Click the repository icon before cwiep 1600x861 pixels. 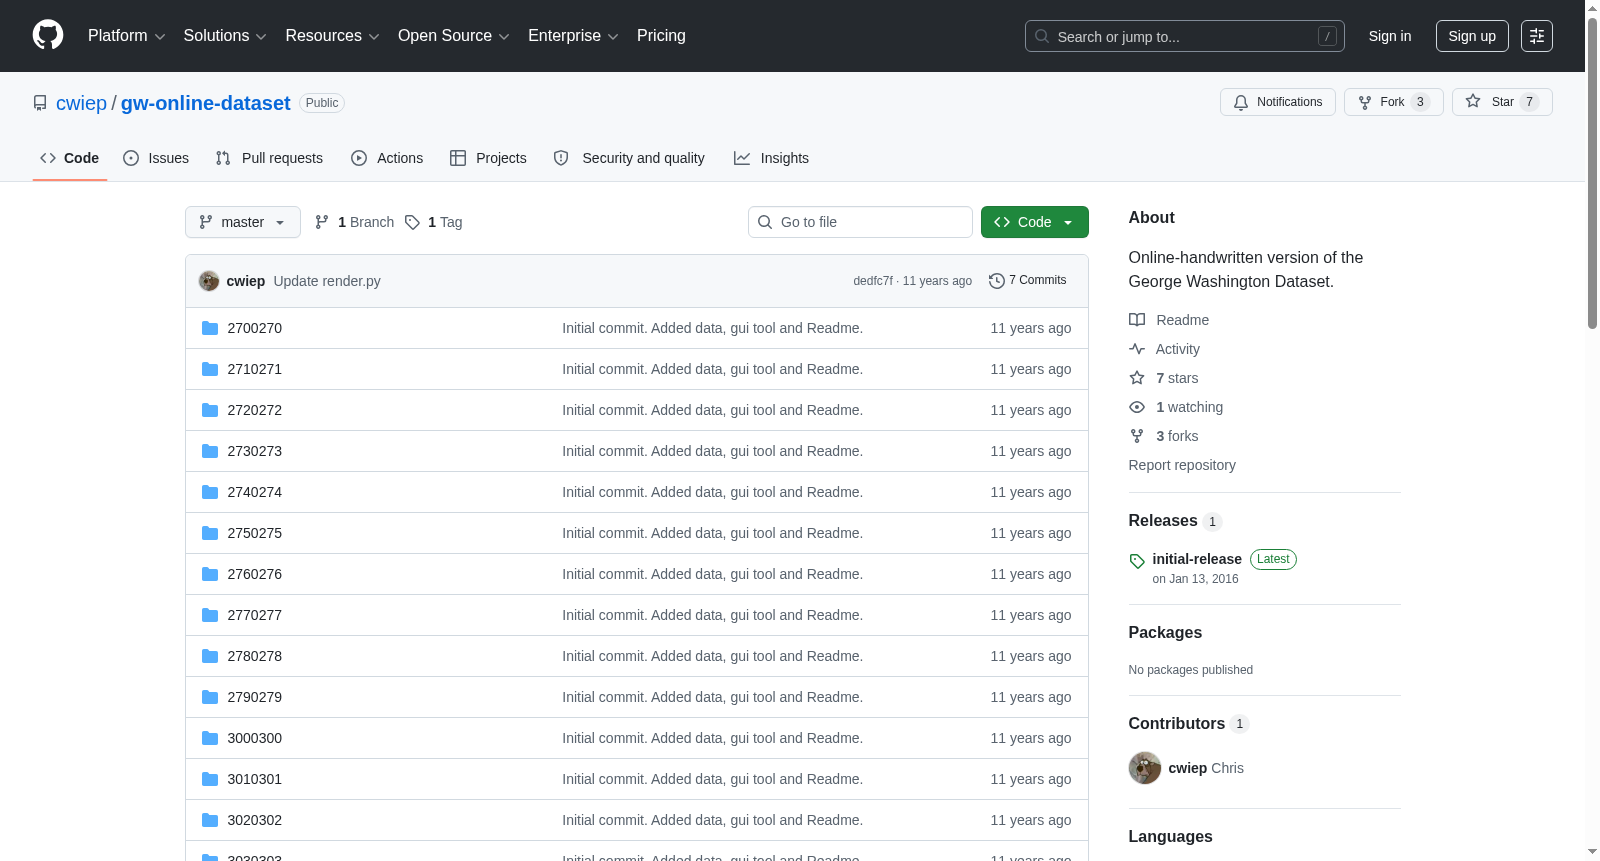coord(40,103)
